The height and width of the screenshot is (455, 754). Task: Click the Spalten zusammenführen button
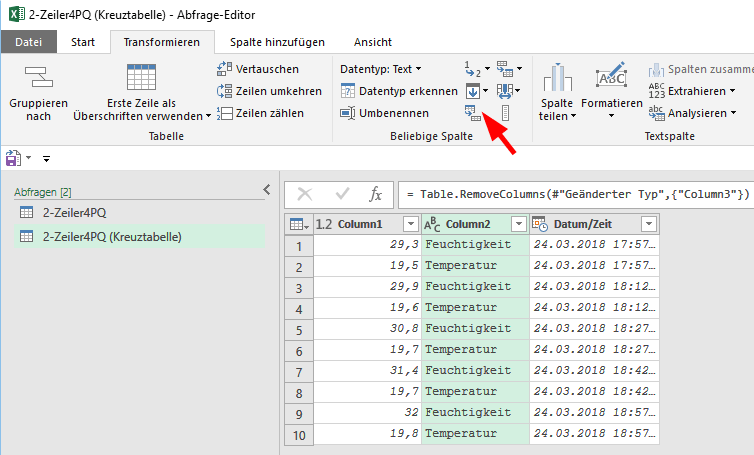pos(701,69)
